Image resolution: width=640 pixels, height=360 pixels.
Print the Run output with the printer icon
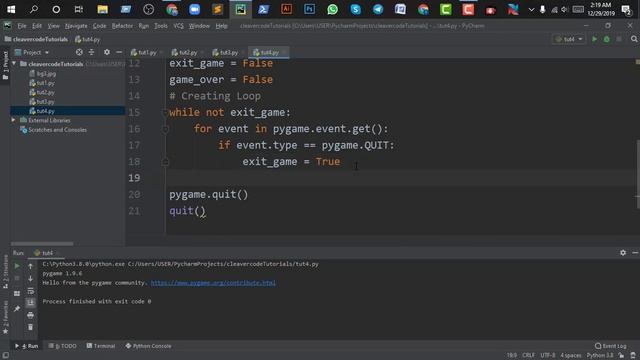[x=31, y=315]
